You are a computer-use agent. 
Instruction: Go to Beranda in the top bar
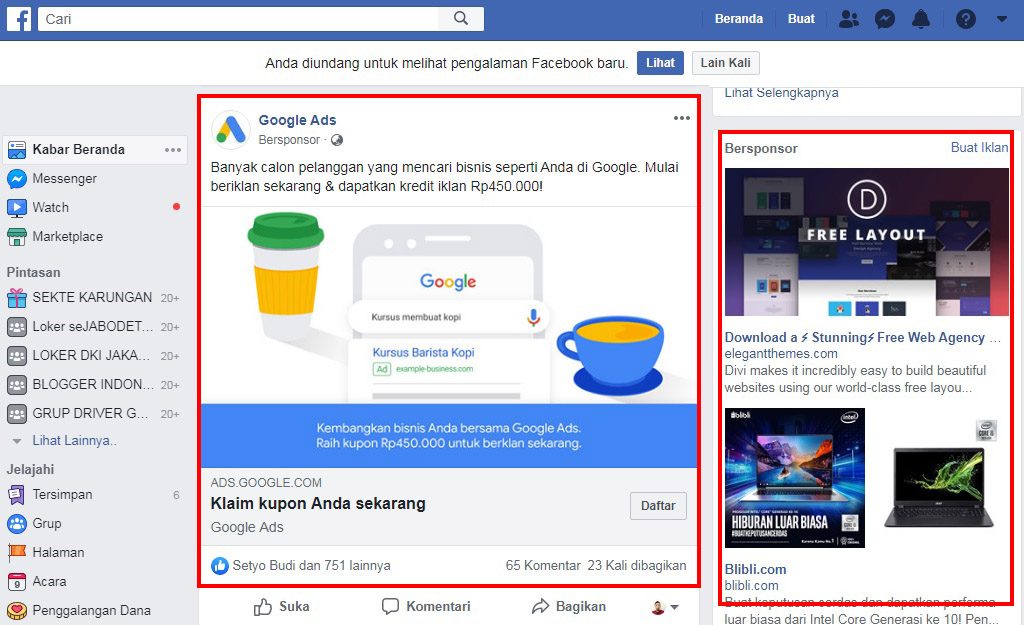tap(739, 19)
